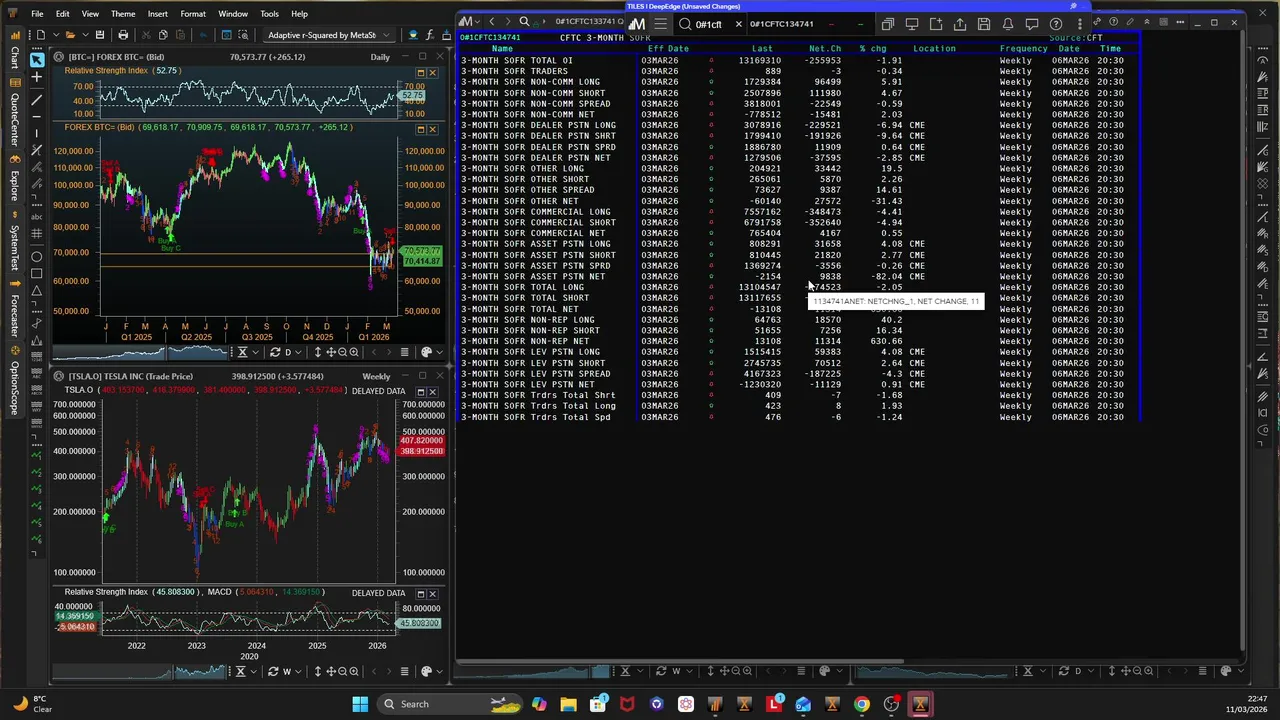Open the Format menu

coord(193,14)
